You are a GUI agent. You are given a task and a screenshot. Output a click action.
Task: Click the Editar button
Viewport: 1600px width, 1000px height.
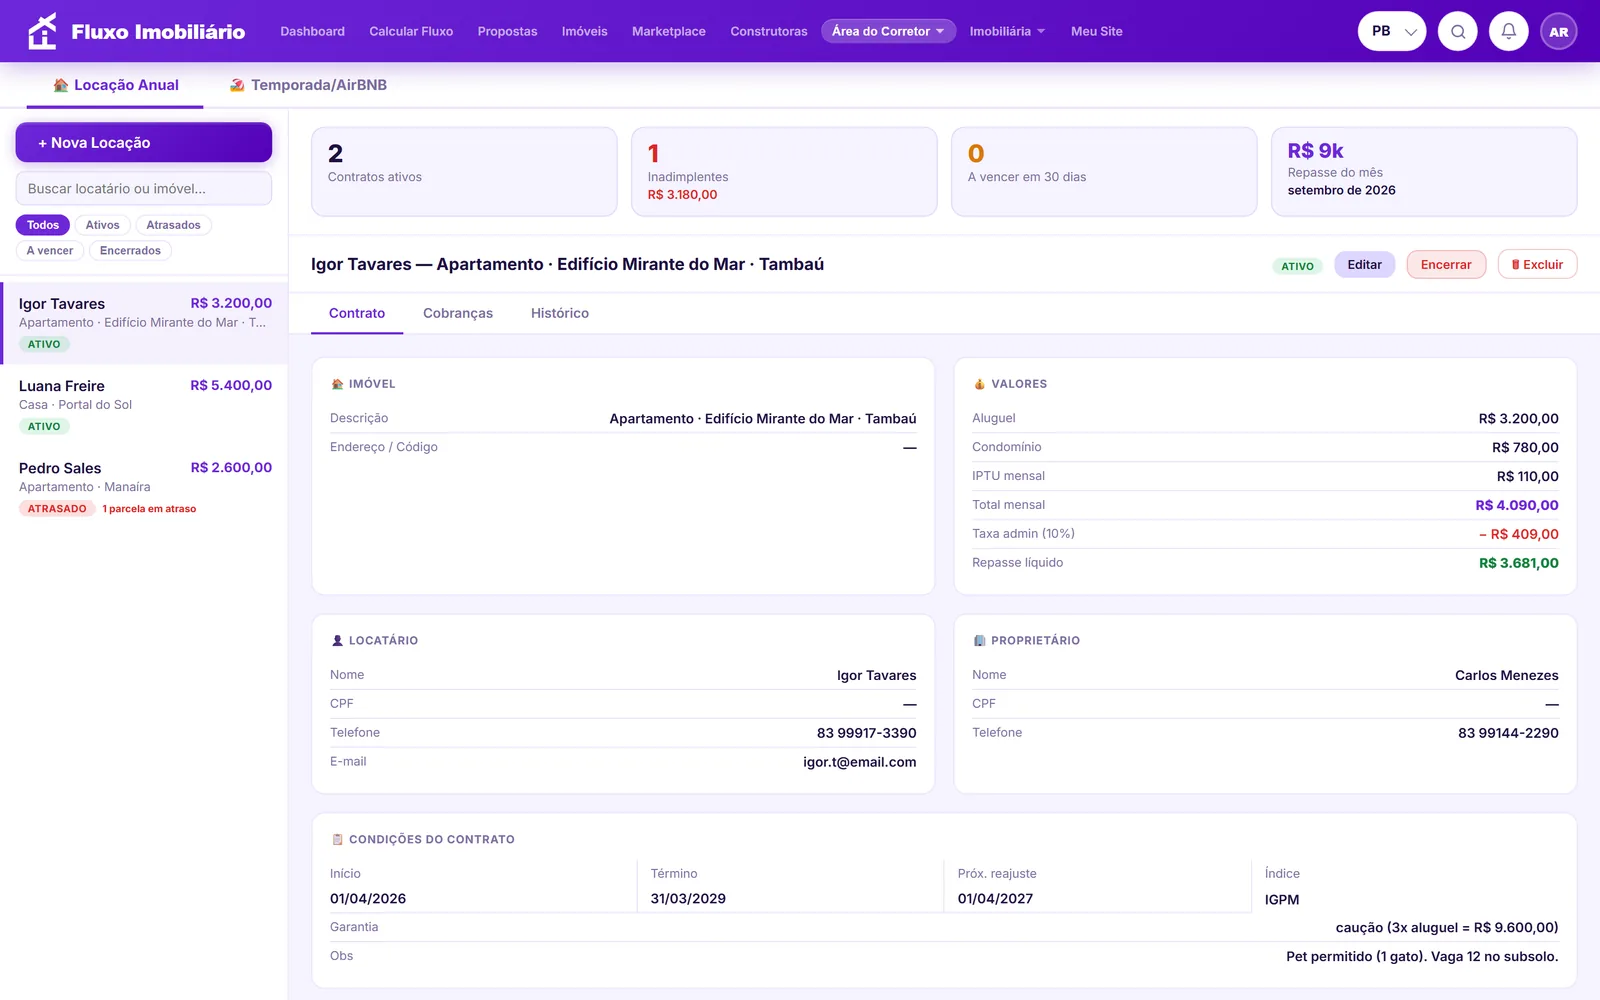(1364, 264)
